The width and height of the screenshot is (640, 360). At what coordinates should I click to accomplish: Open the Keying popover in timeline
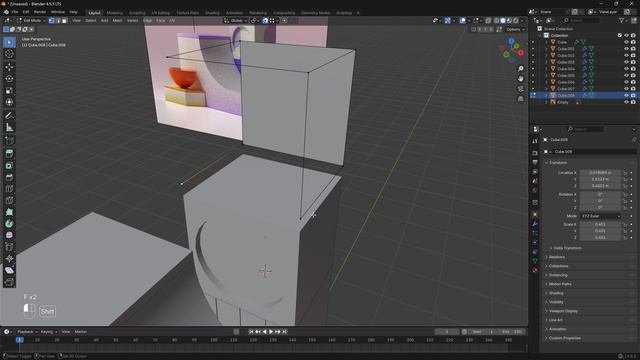pos(49,332)
